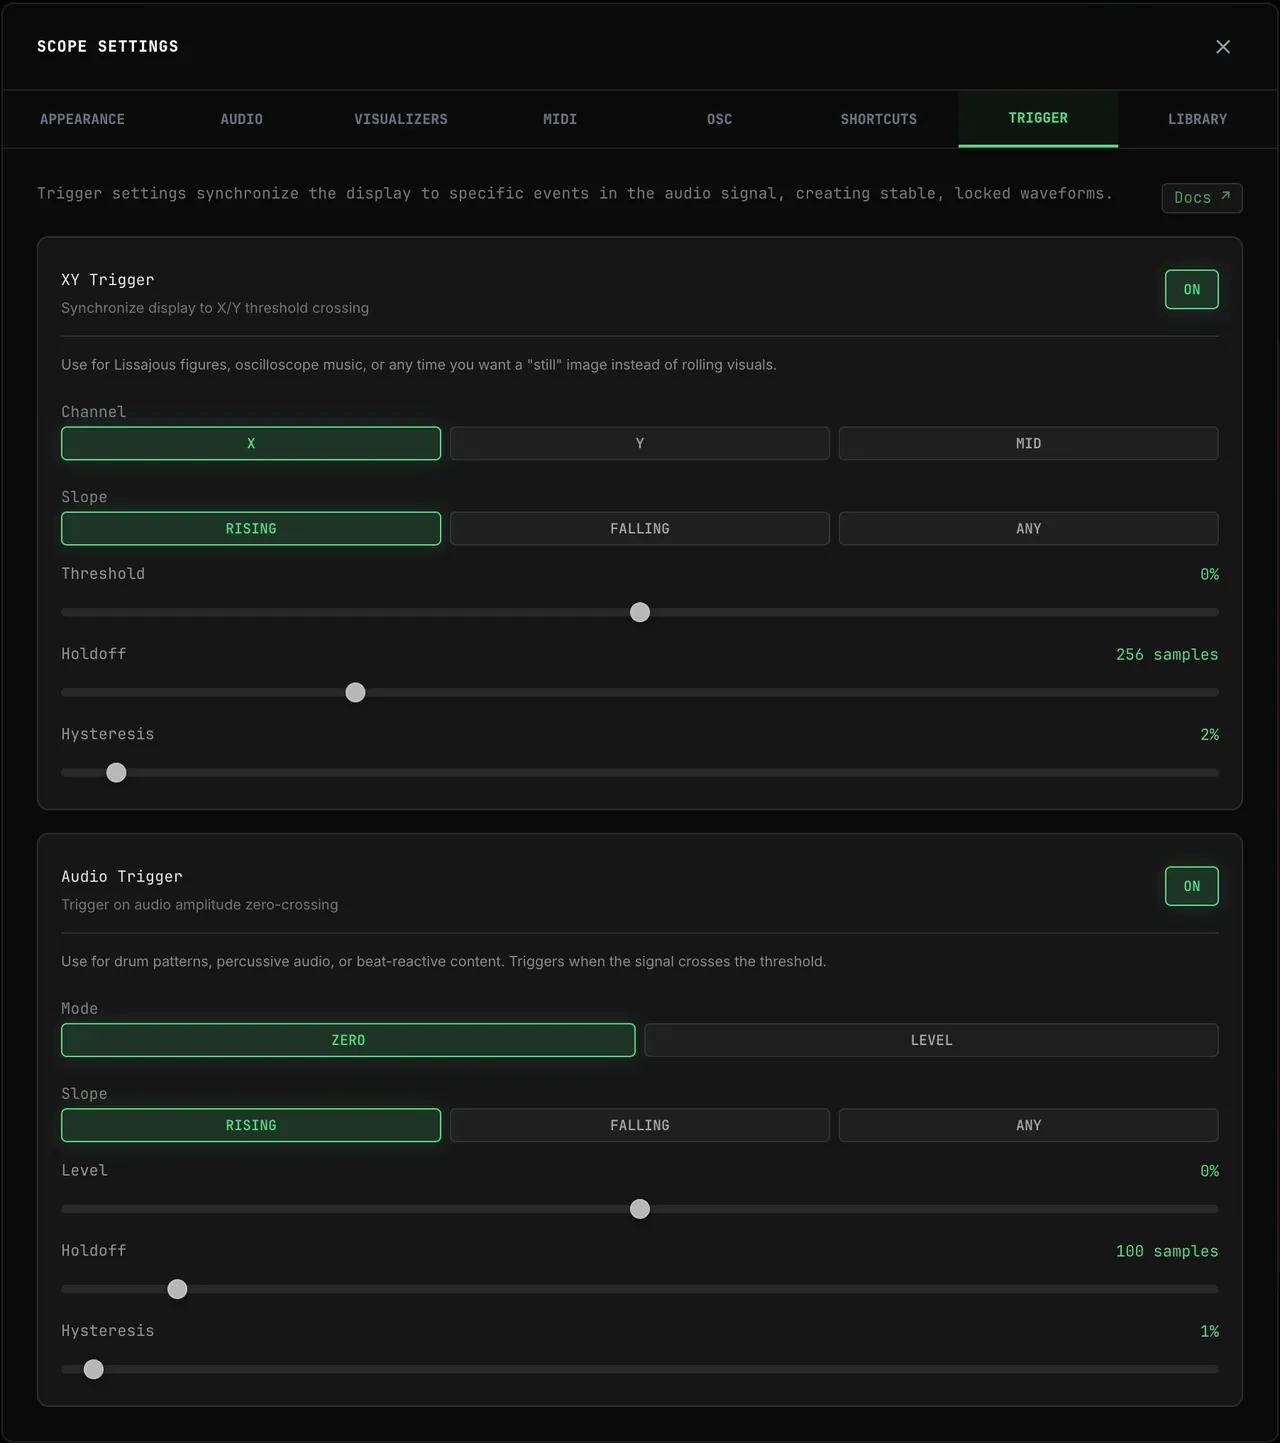This screenshot has height=1443, width=1280.
Task: Open the Library tab
Action: pyautogui.click(x=1198, y=119)
